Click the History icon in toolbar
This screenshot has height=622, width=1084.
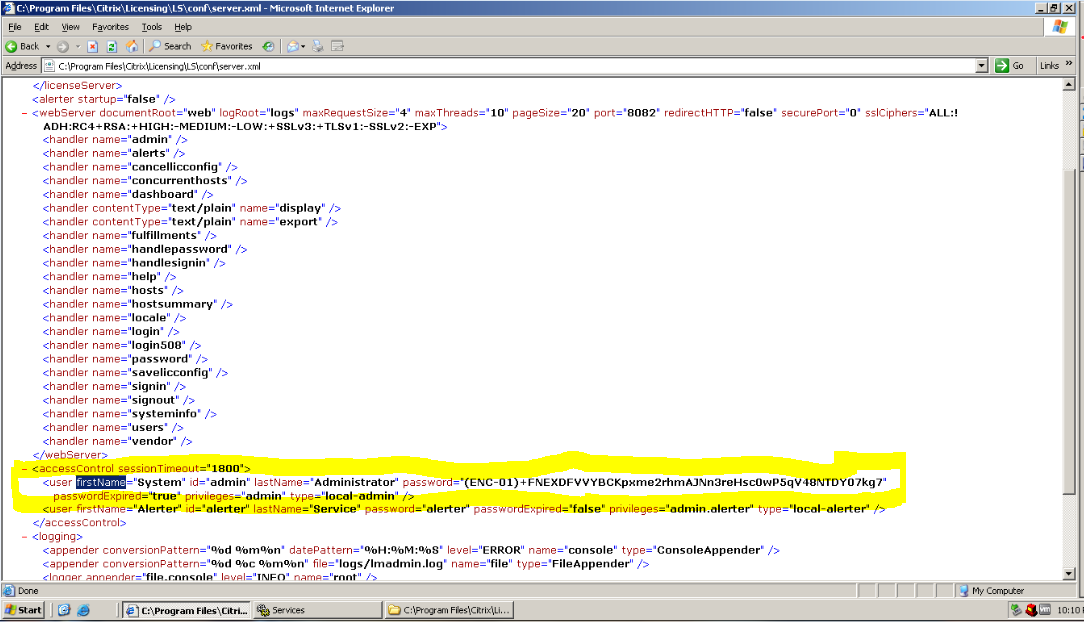268,46
